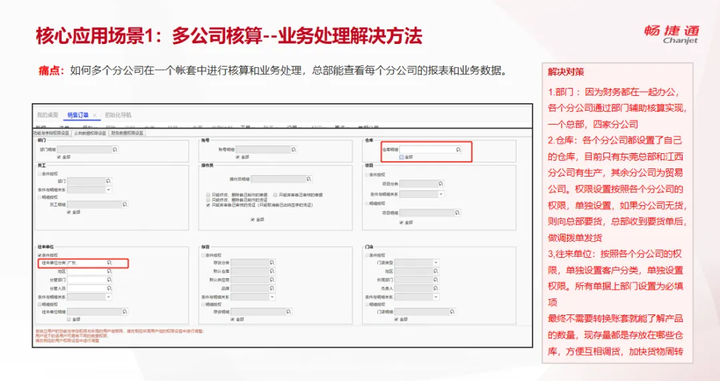Toggle 条件授权 checkbox in 往来单位 section
Viewport: 720px width, 381px height.
coord(39,255)
